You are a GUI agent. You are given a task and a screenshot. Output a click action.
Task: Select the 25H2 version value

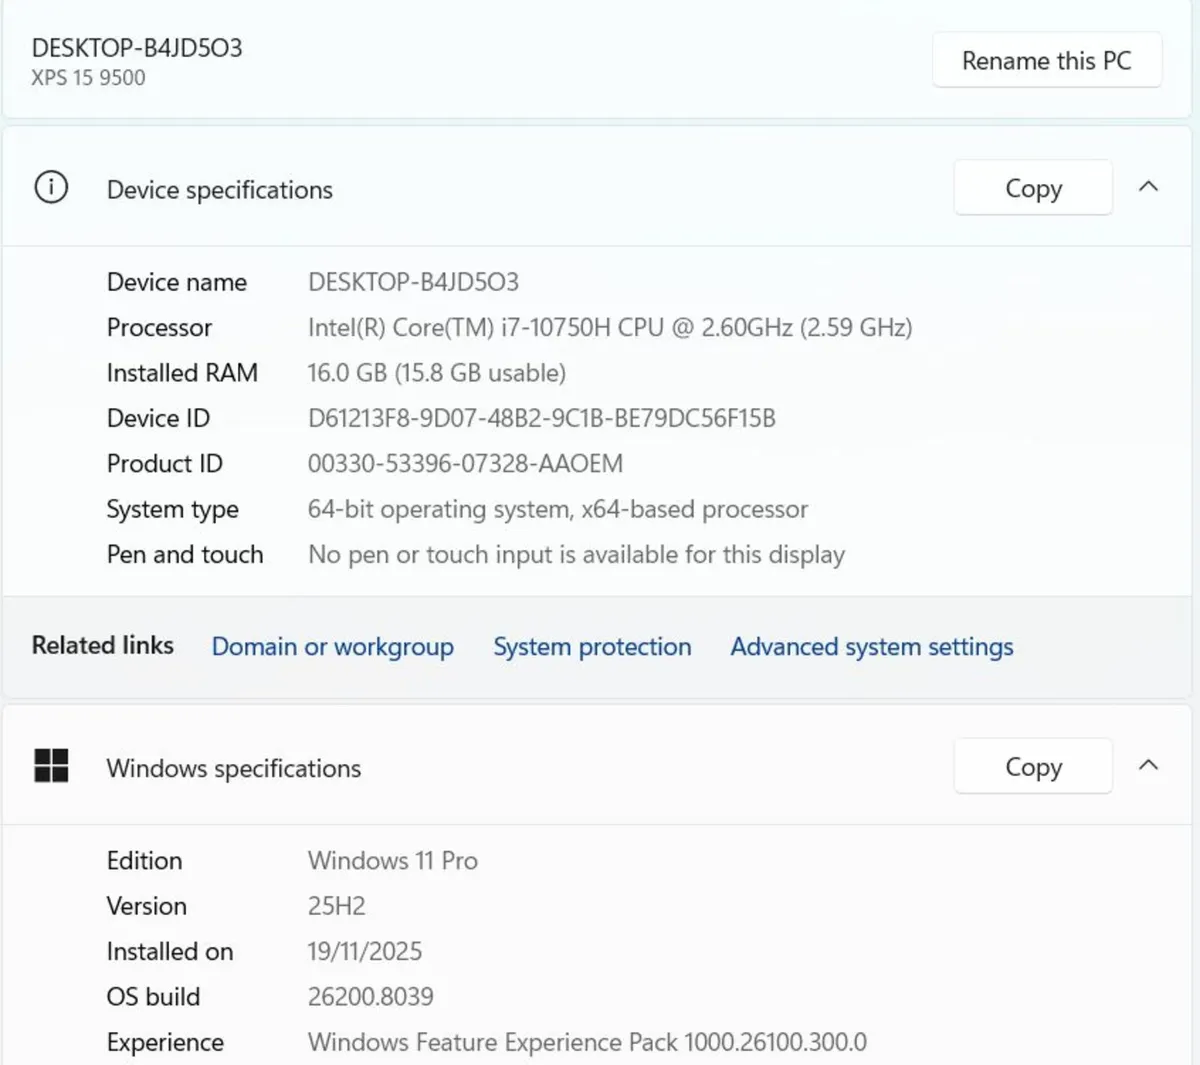(337, 906)
